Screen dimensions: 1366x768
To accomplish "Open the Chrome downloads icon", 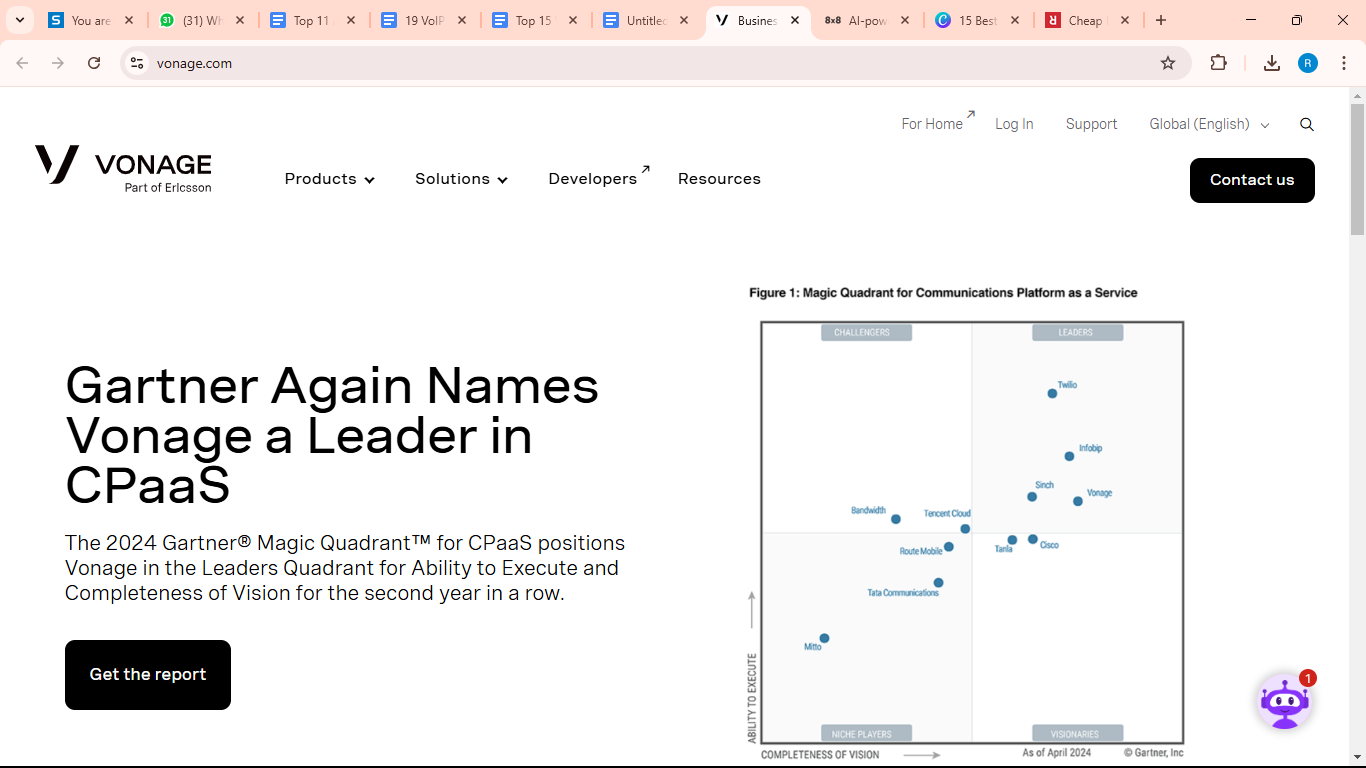I will click(x=1272, y=63).
